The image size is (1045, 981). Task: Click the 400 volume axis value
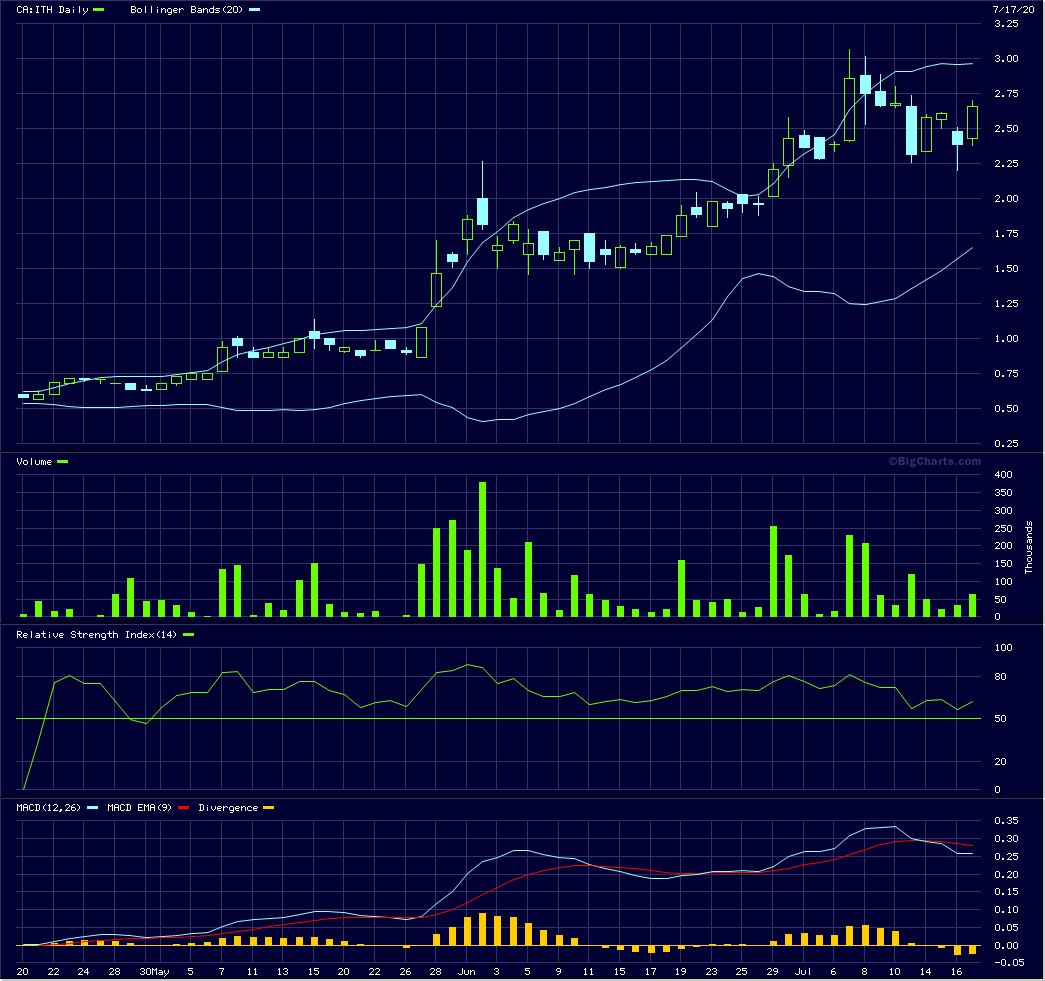point(1003,475)
